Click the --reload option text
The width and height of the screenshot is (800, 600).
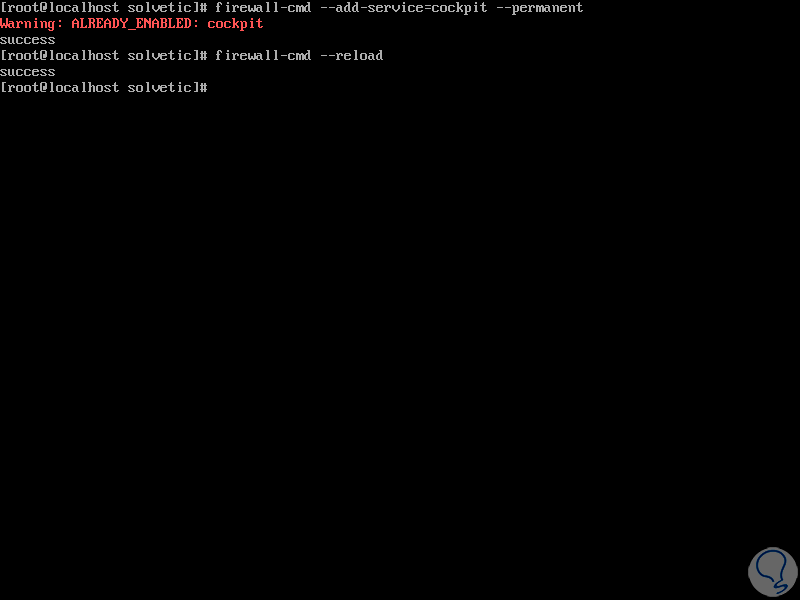352,56
